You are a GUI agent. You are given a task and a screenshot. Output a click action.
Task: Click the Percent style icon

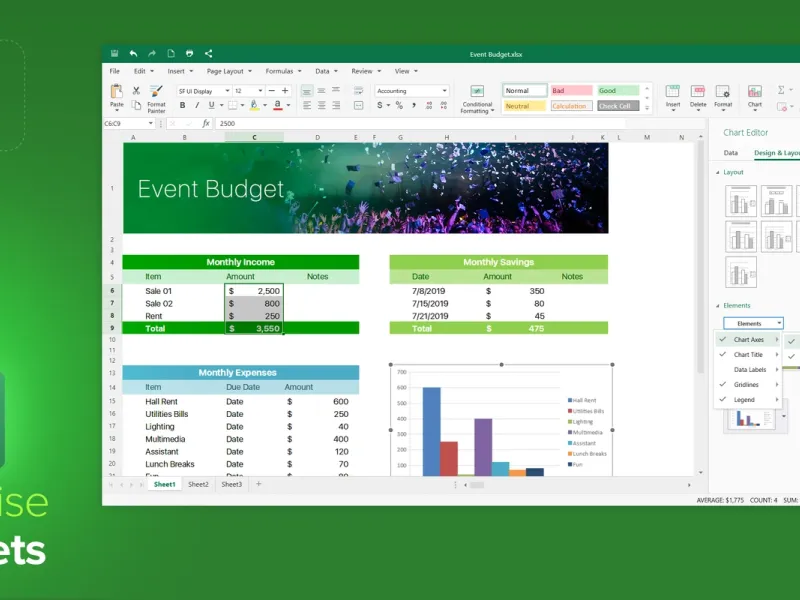399,105
